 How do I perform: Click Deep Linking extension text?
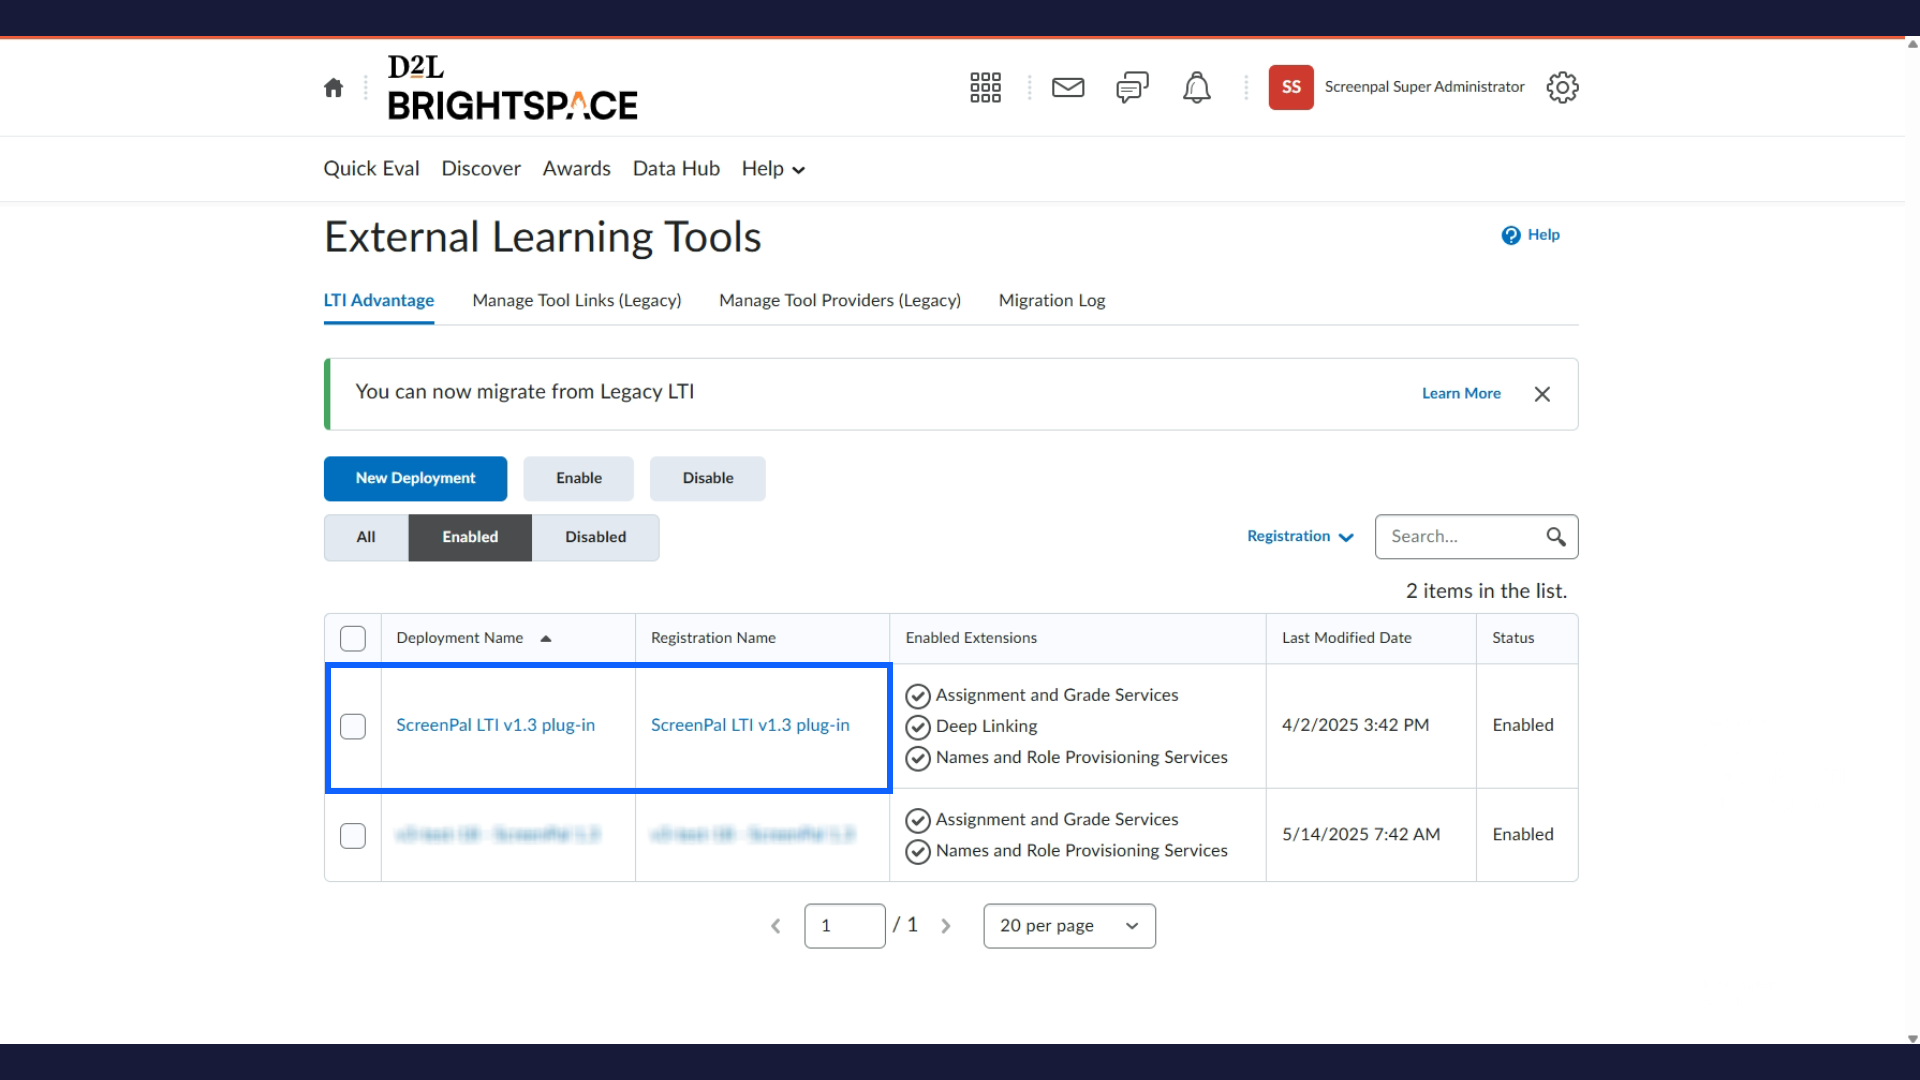tap(986, 727)
